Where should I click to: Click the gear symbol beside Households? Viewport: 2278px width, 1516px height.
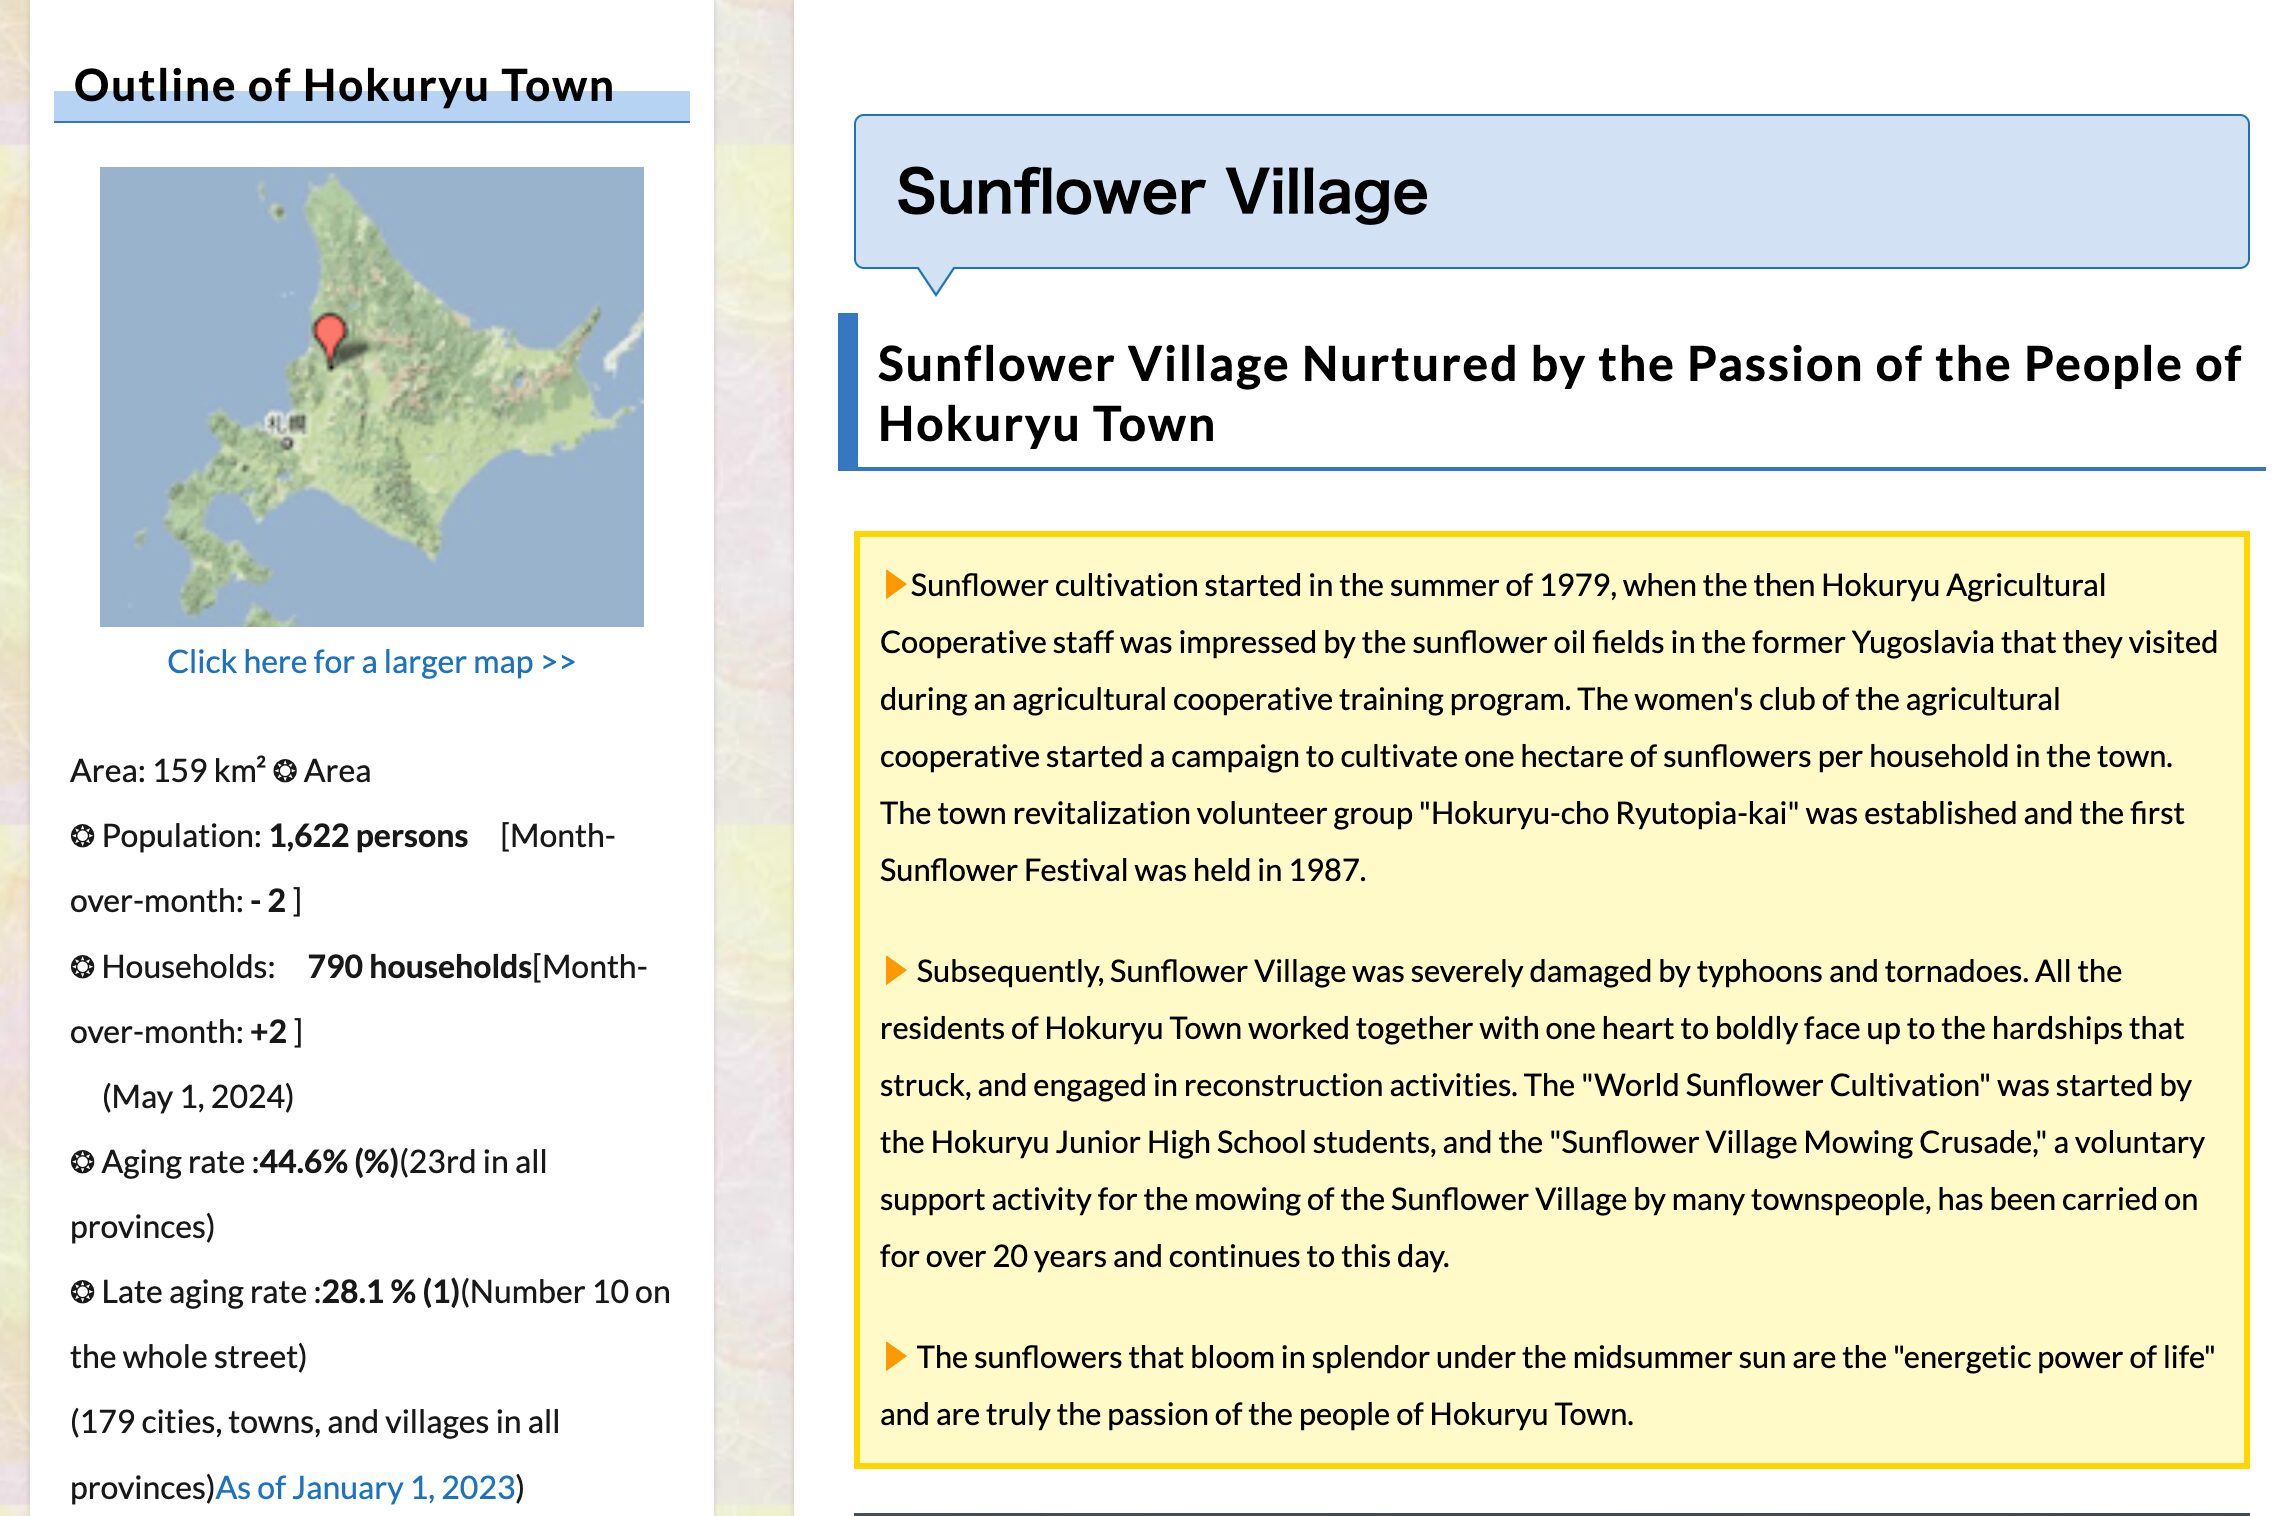82,967
